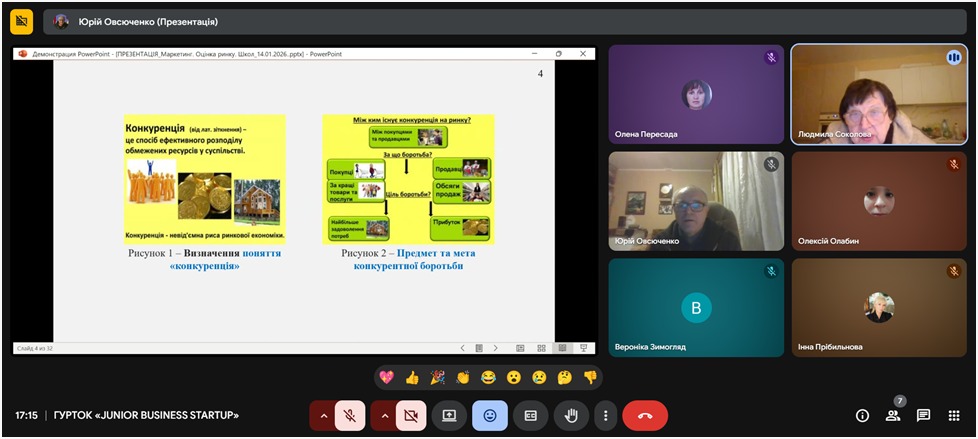This screenshot has width=978, height=439.
Task: Expand video settings arrow beside camera
Action: (x=384, y=415)
